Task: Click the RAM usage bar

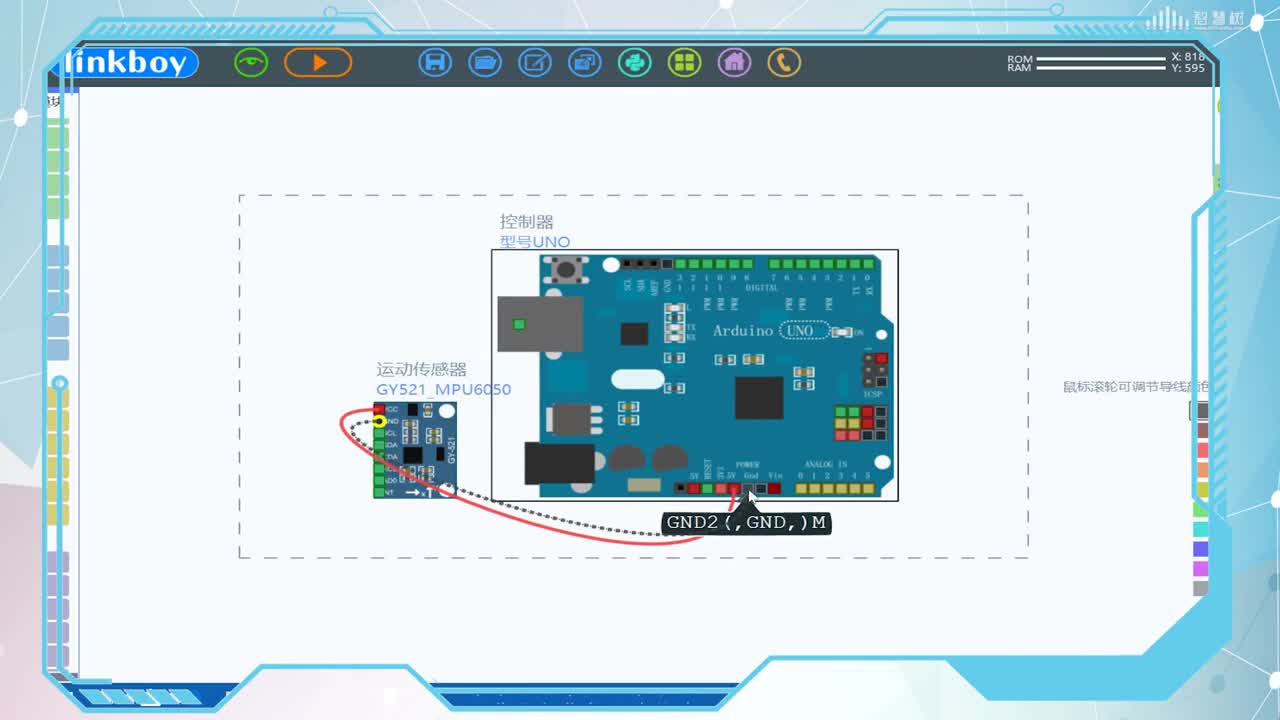Action: tap(1101, 68)
